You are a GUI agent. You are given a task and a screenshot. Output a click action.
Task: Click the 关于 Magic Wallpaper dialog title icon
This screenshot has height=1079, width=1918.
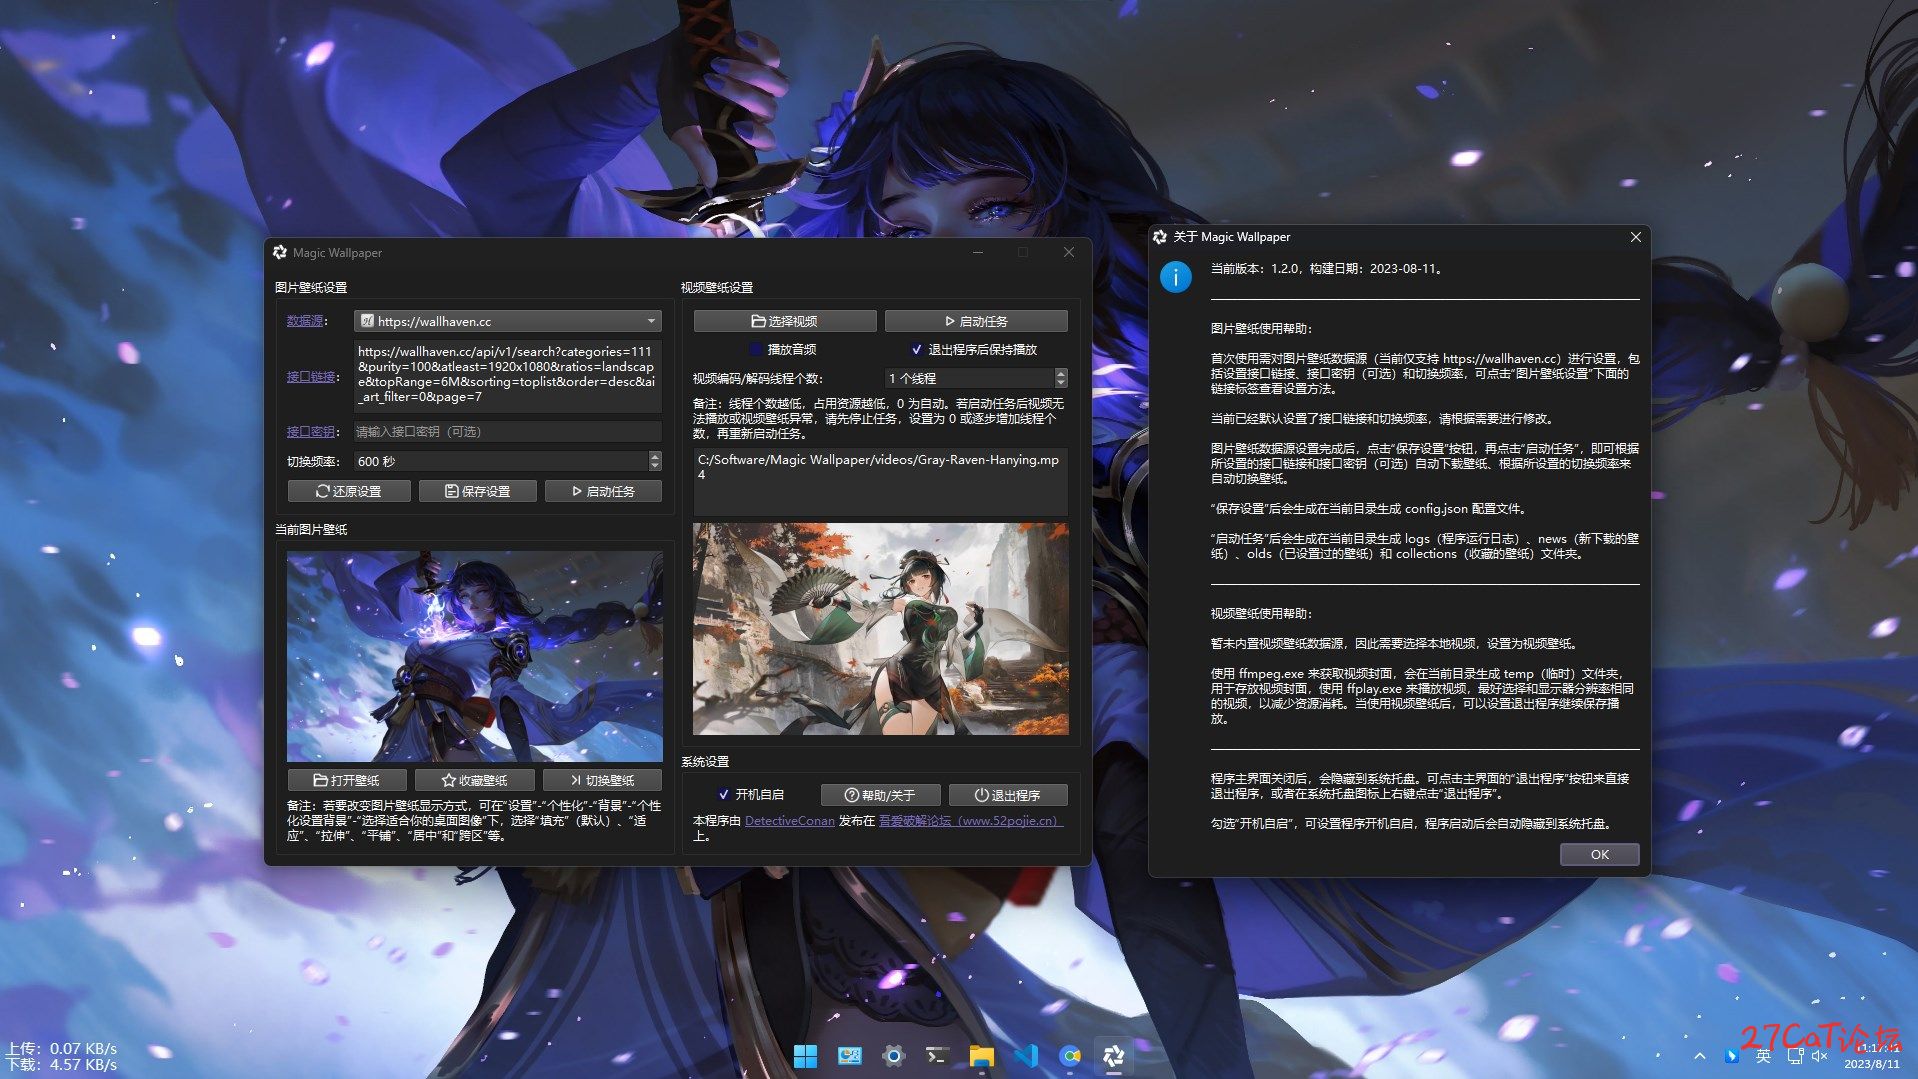pos(1160,237)
